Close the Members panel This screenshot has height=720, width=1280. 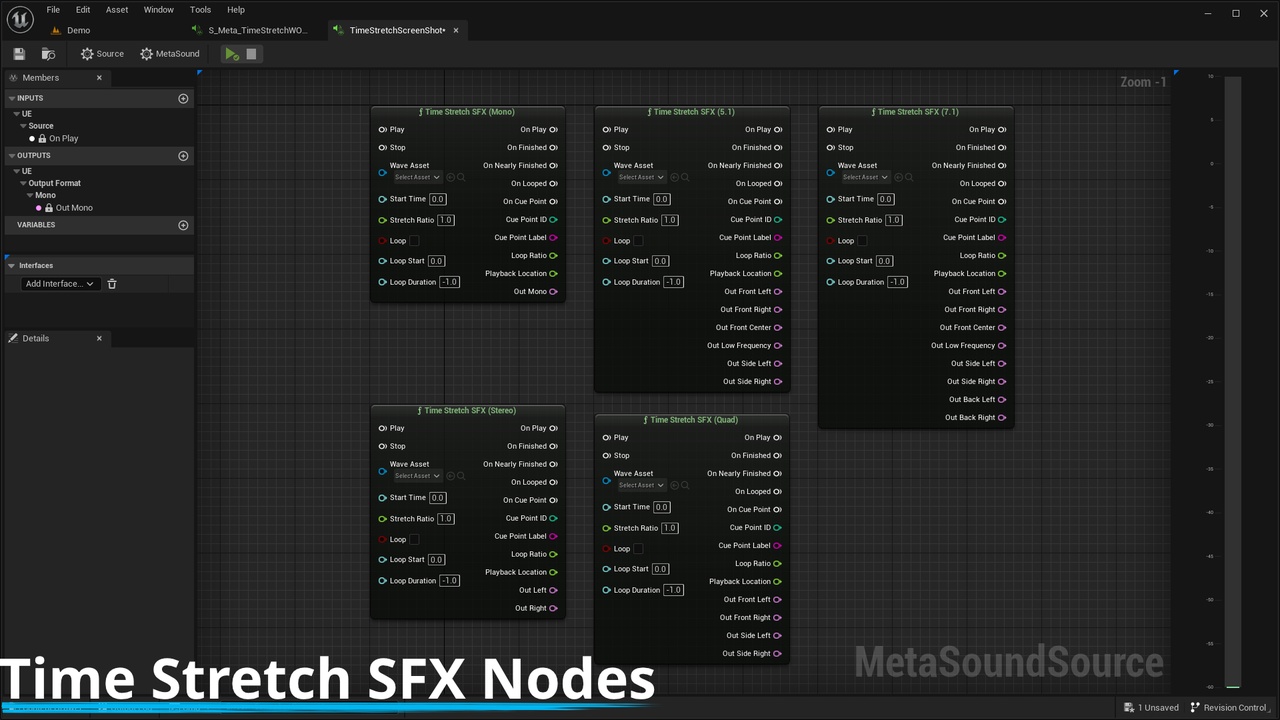99,78
